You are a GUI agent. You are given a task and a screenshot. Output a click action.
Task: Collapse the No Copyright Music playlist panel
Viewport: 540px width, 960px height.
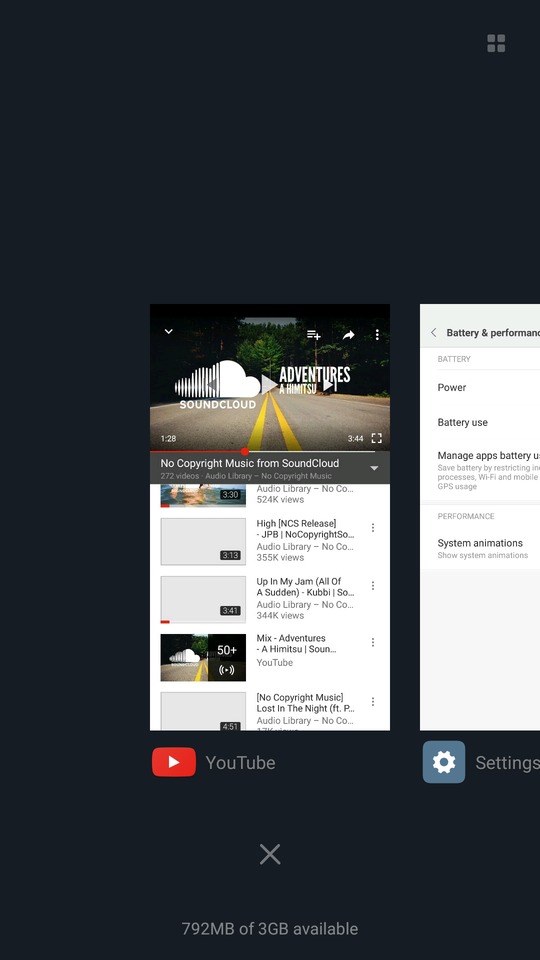pyautogui.click(x=374, y=468)
